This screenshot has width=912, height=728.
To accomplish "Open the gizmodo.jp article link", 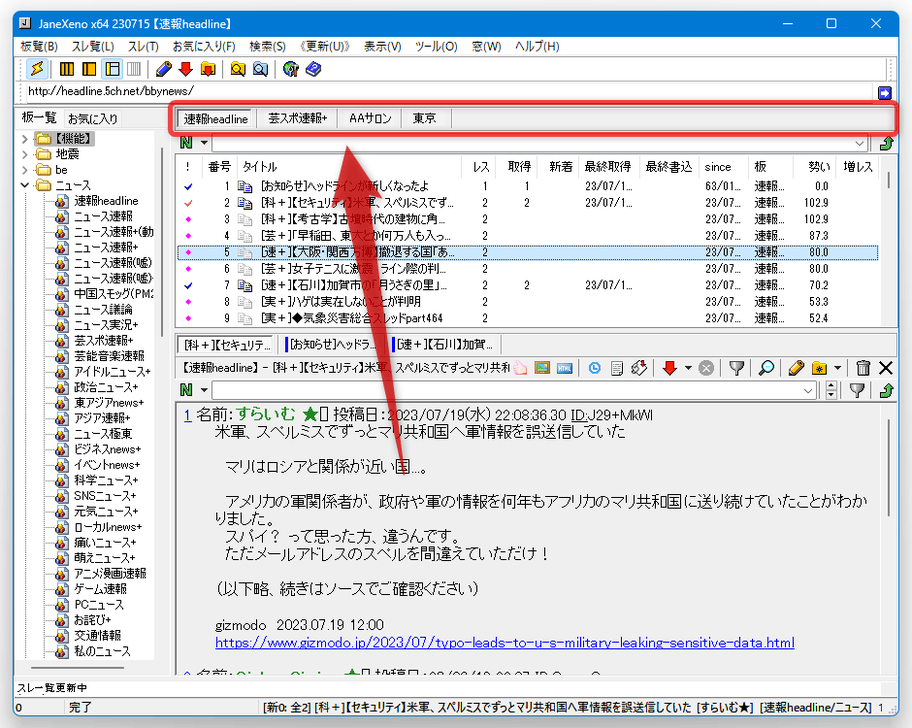I will coord(505,643).
